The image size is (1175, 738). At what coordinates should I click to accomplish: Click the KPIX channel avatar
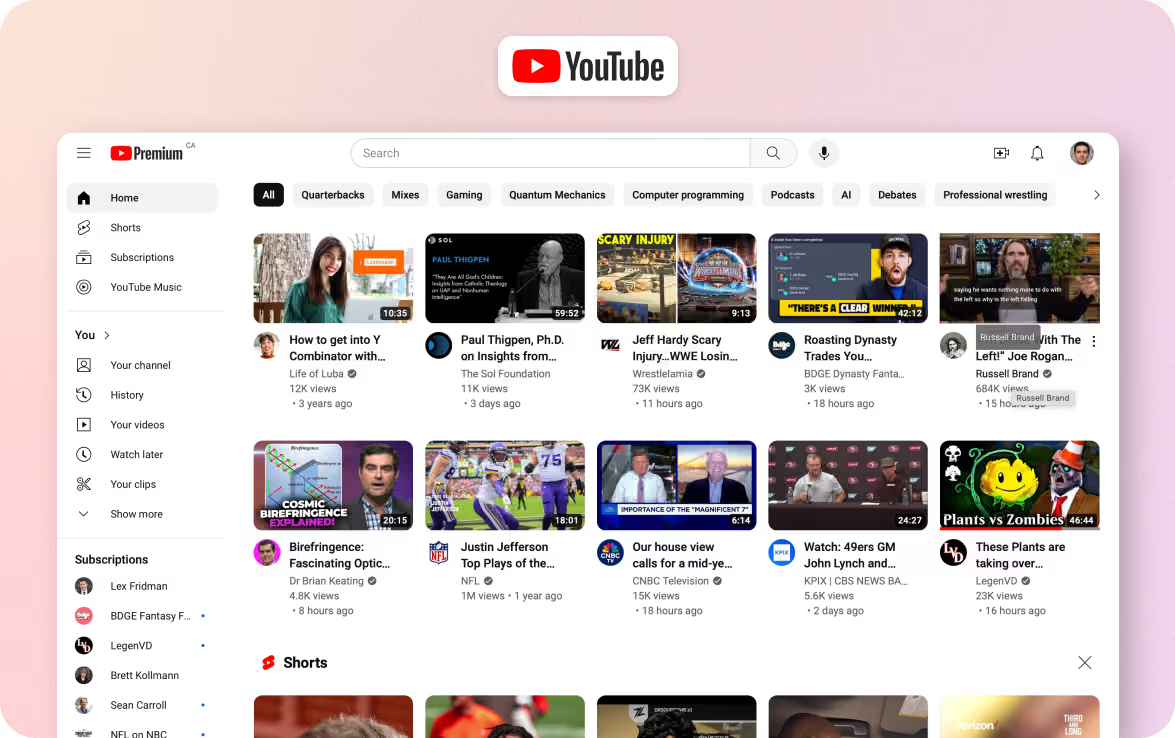click(x=782, y=553)
